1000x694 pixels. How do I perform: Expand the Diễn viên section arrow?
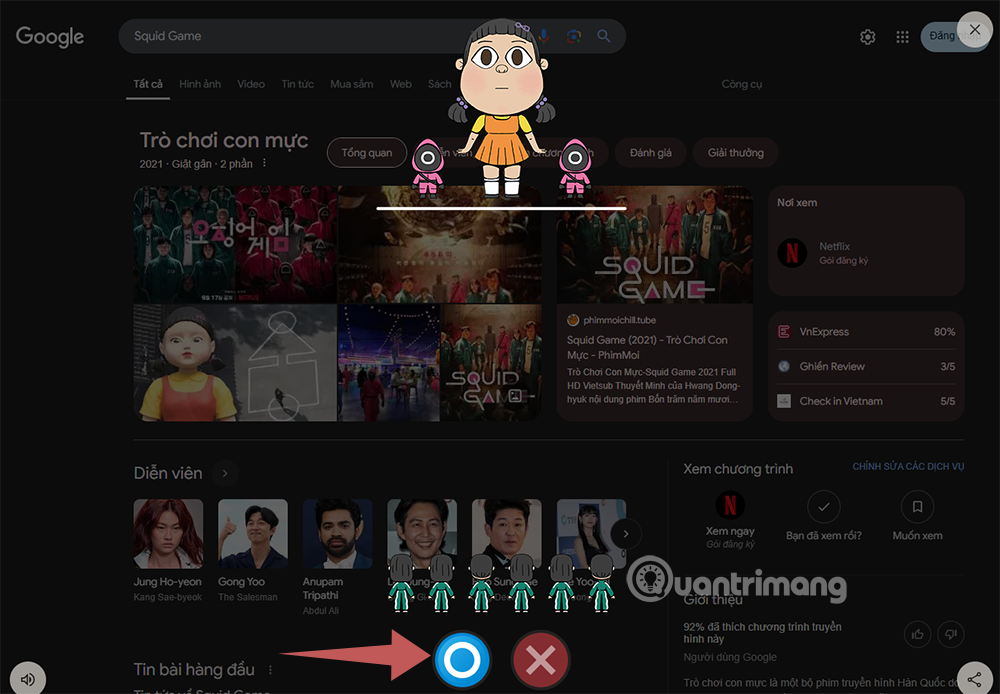[x=225, y=473]
